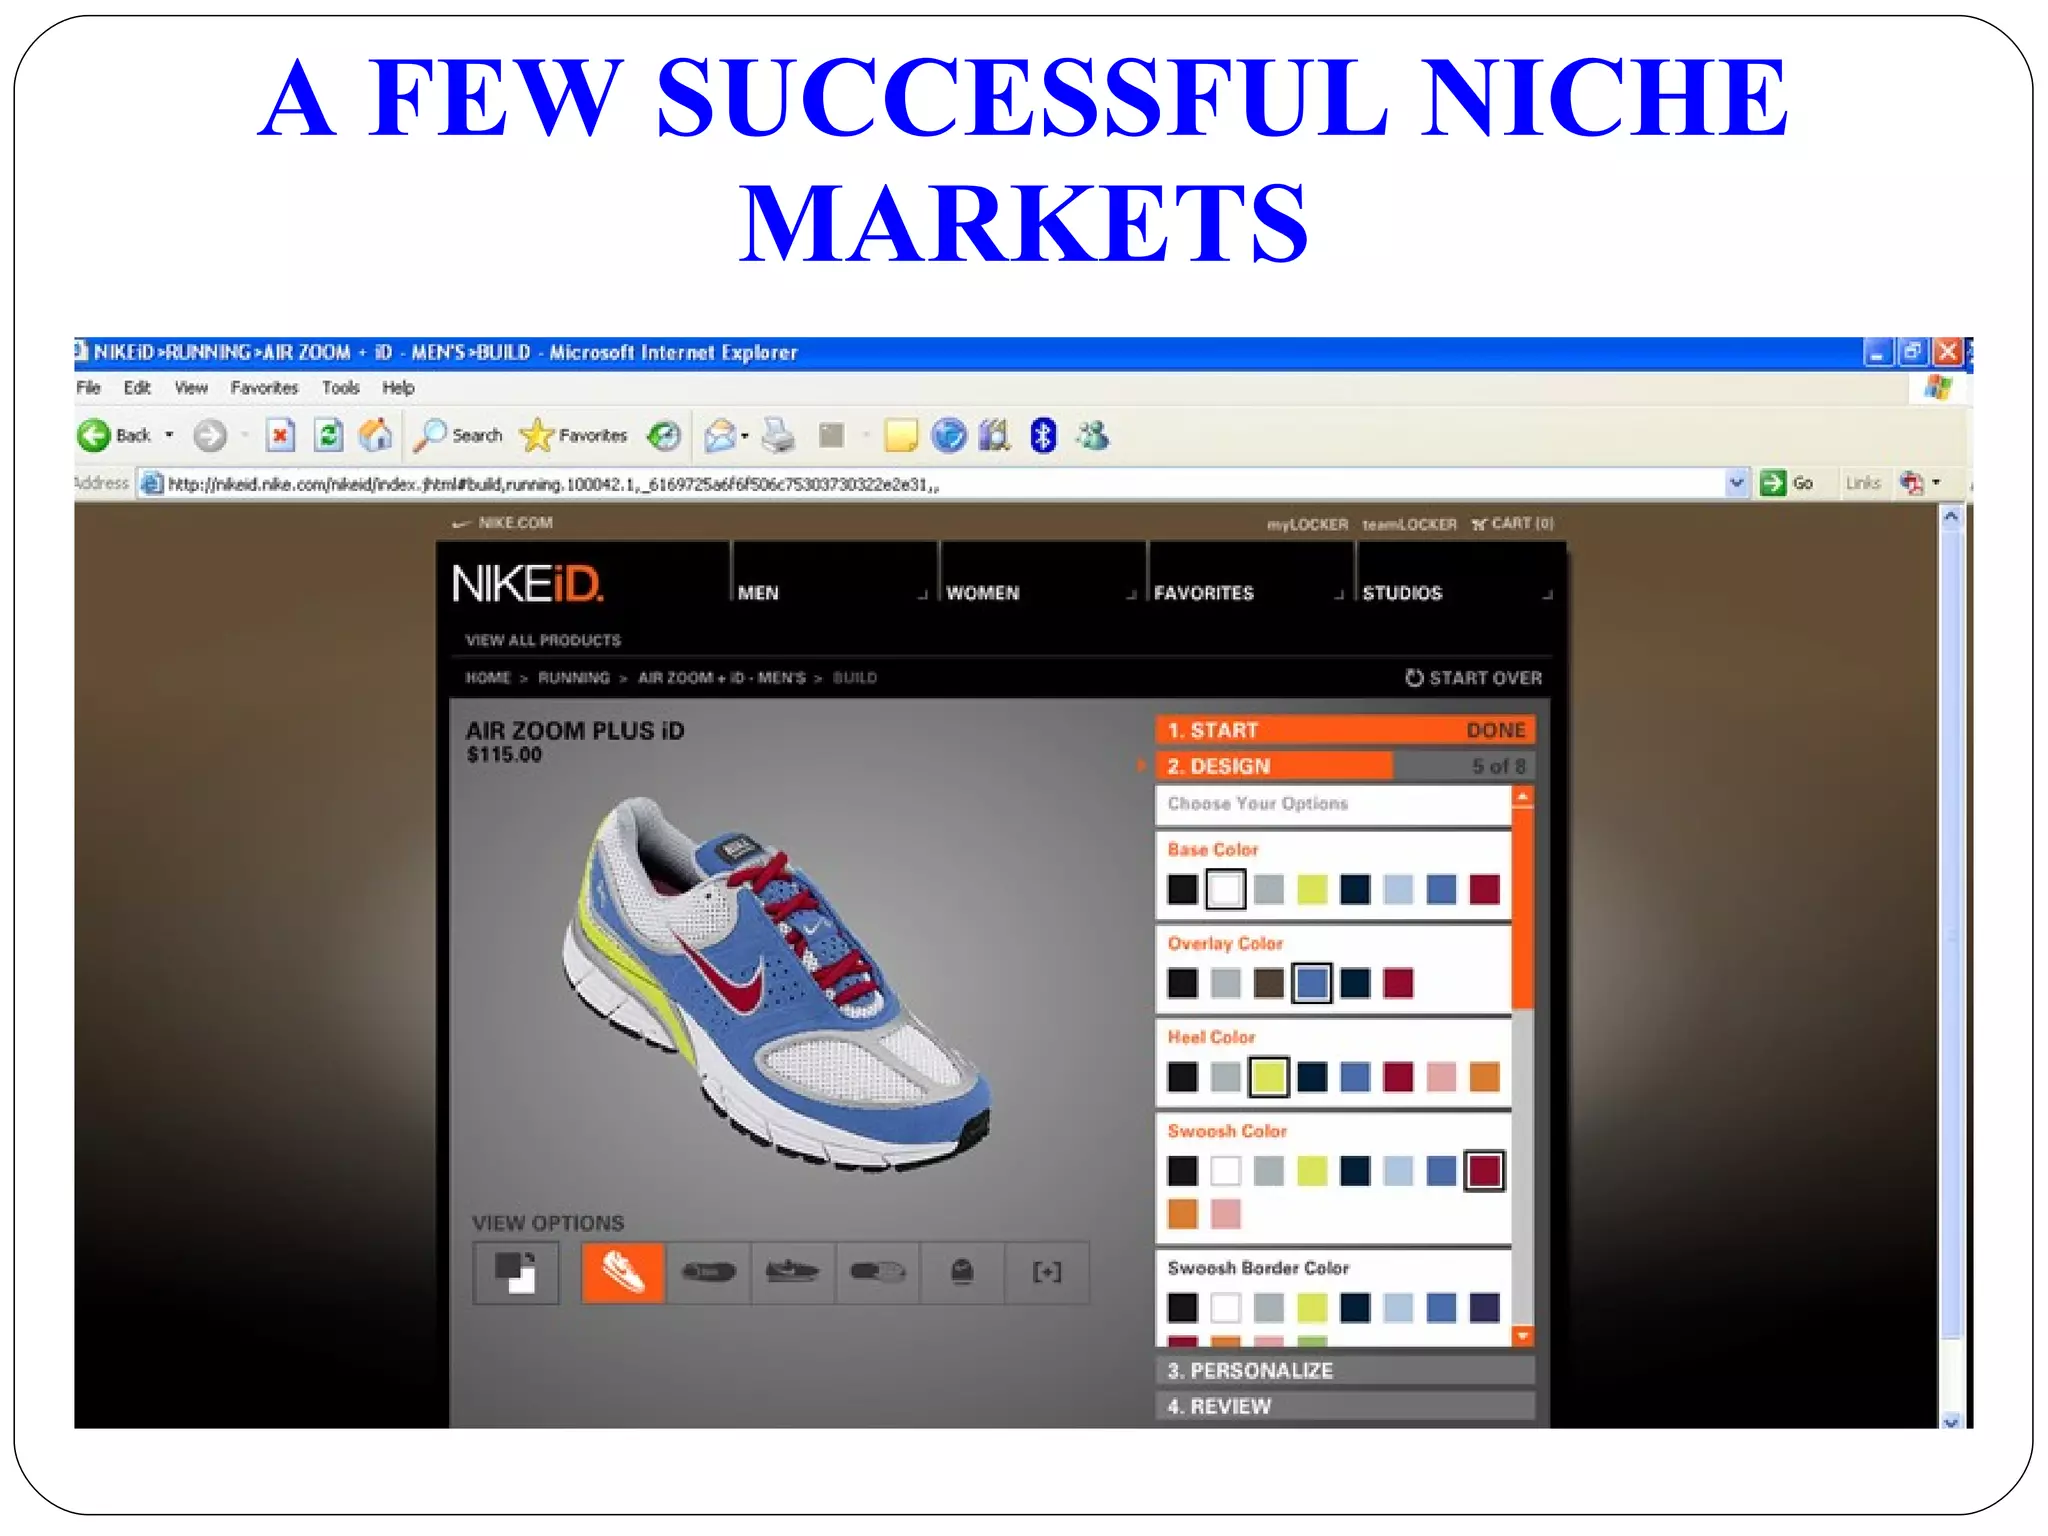Choose brown Overlay Color swatch

pos(1269,983)
